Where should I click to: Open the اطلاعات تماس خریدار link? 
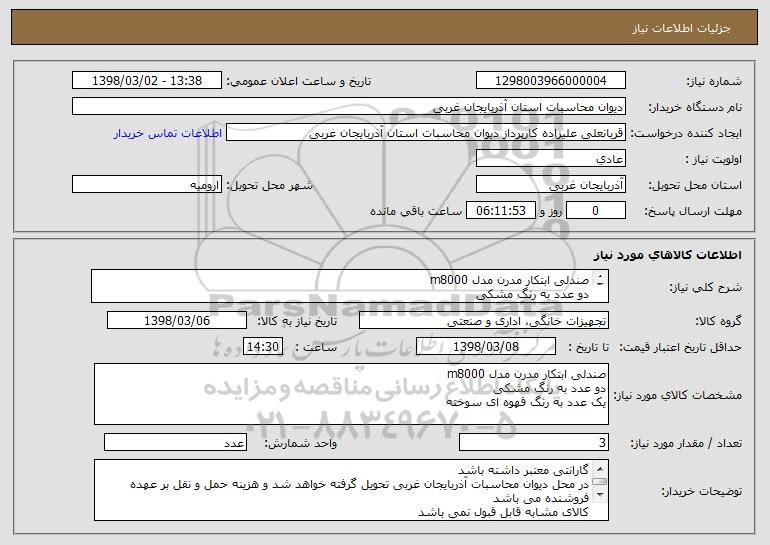coord(167,134)
